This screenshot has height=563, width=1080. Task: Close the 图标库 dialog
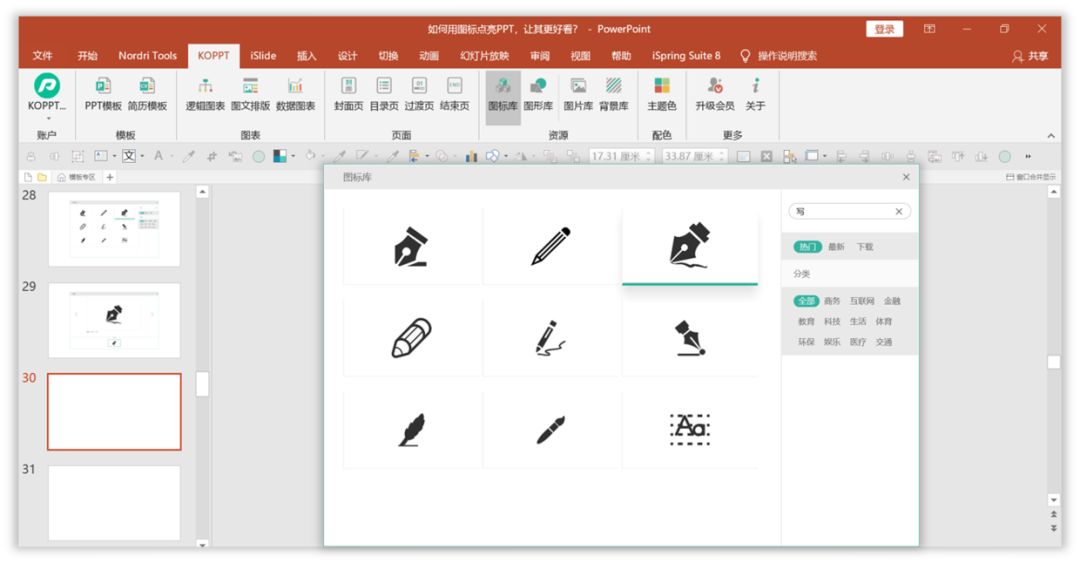pyautogui.click(x=906, y=177)
